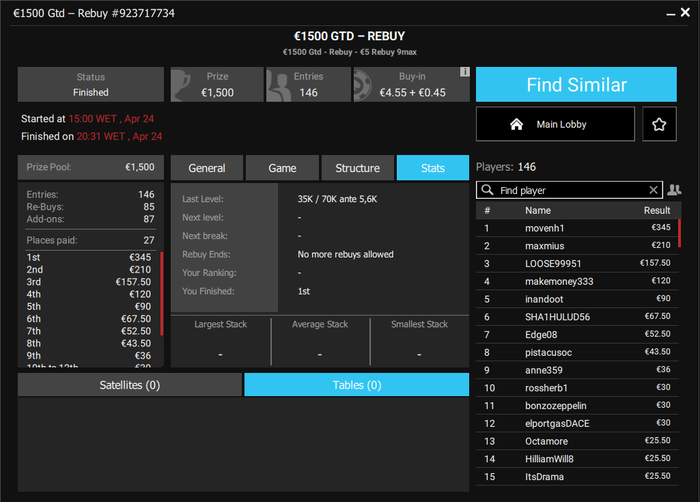Select the Tables (0) tab
This screenshot has width=700, height=502.
[x=357, y=385]
